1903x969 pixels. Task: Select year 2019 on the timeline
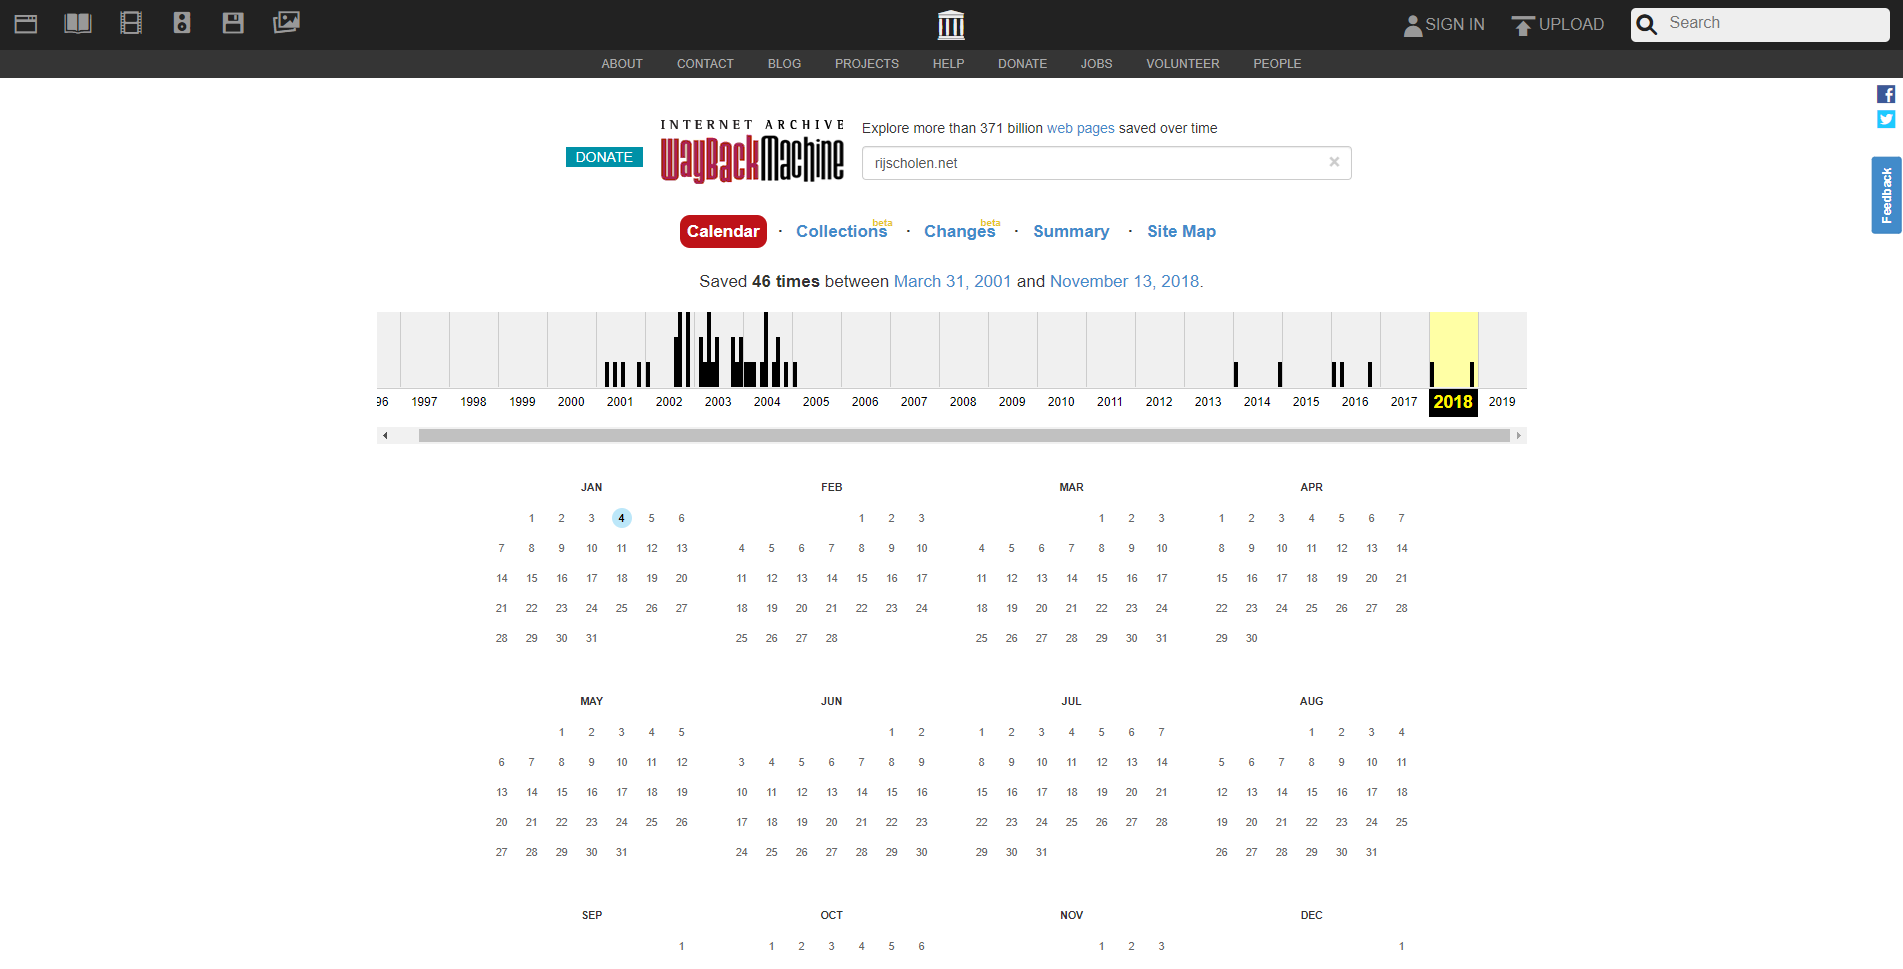[x=1502, y=402]
